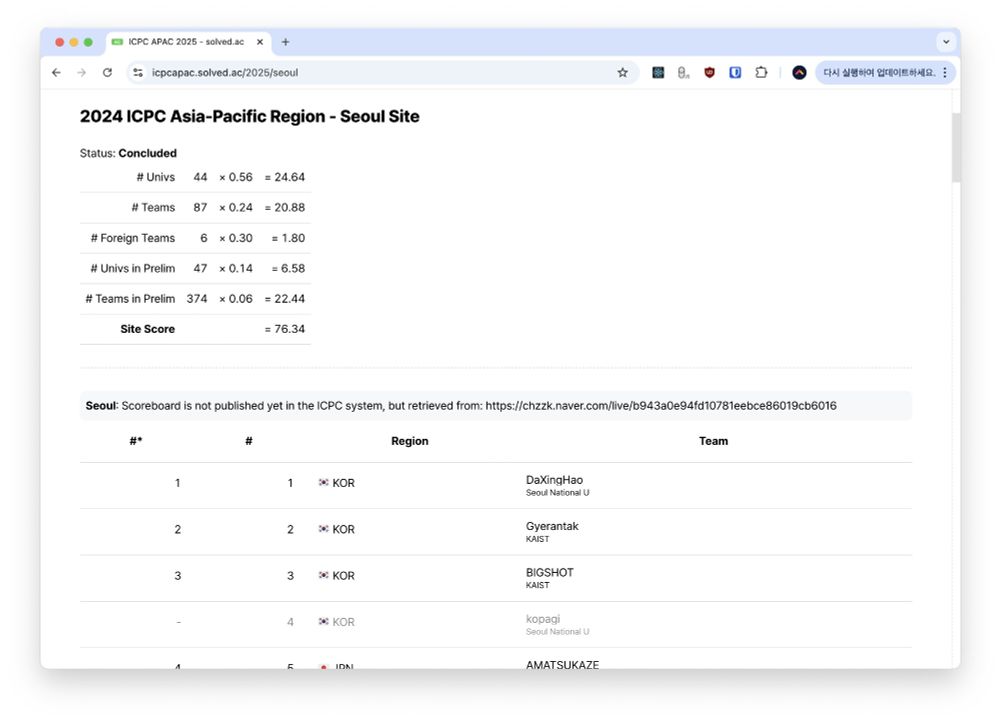The image size is (1000, 721).
Task: Open the Extensions puzzle menu
Action: pos(761,73)
